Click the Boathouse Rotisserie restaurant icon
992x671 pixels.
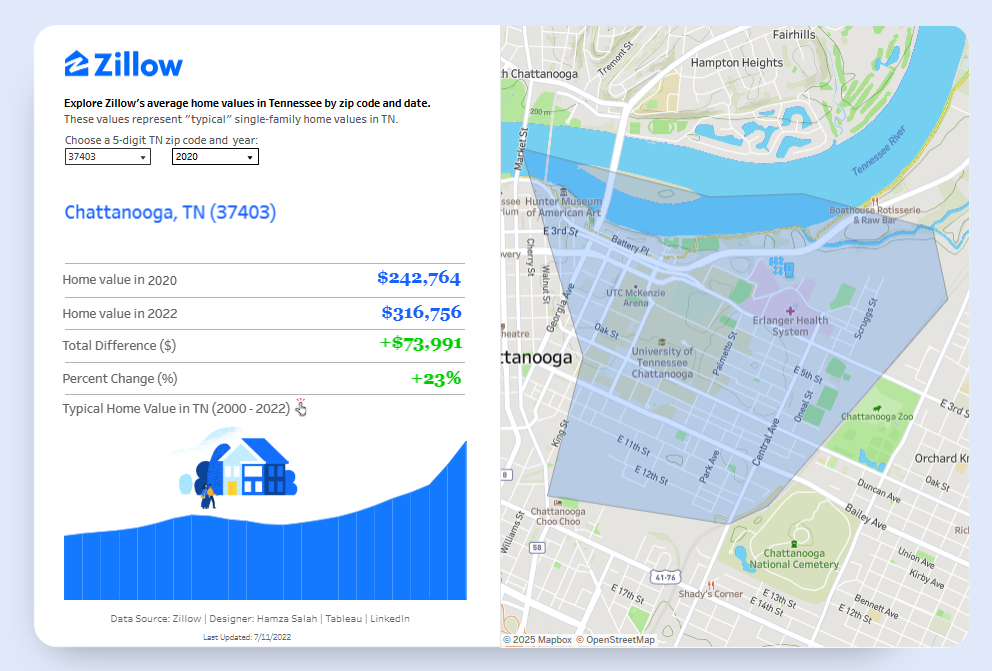[x=874, y=199]
